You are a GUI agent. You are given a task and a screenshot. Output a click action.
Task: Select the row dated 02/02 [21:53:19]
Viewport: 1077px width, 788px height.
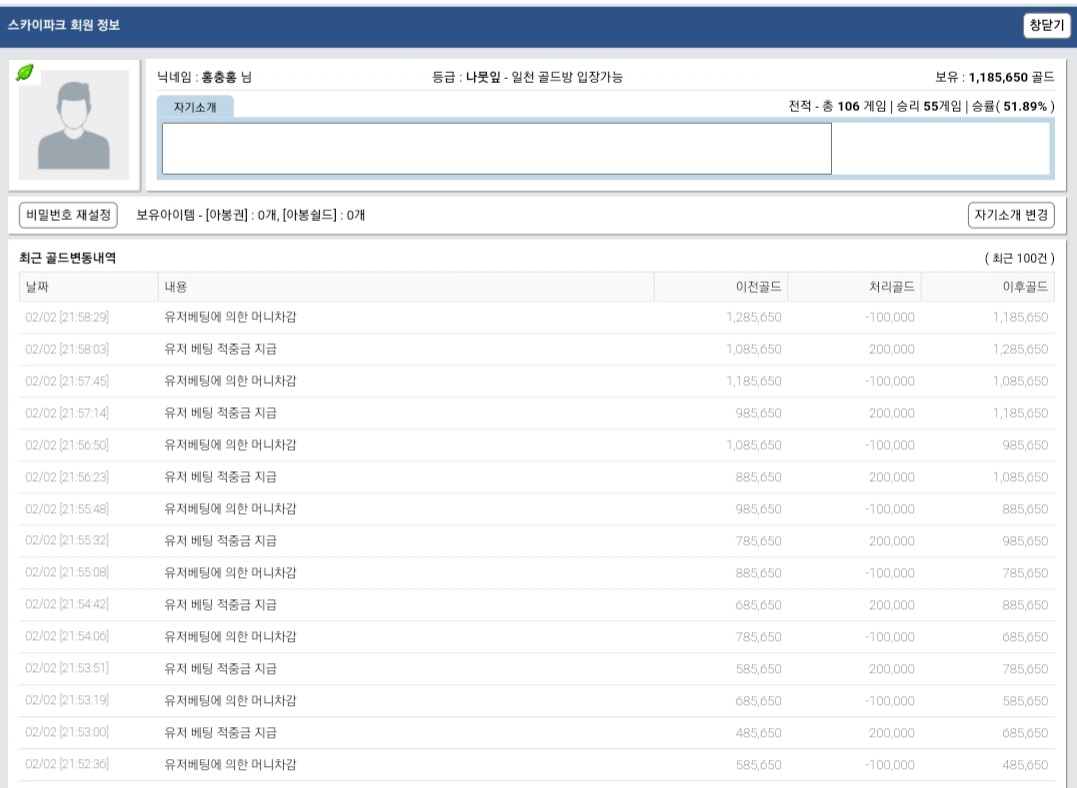tap(536, 701)
